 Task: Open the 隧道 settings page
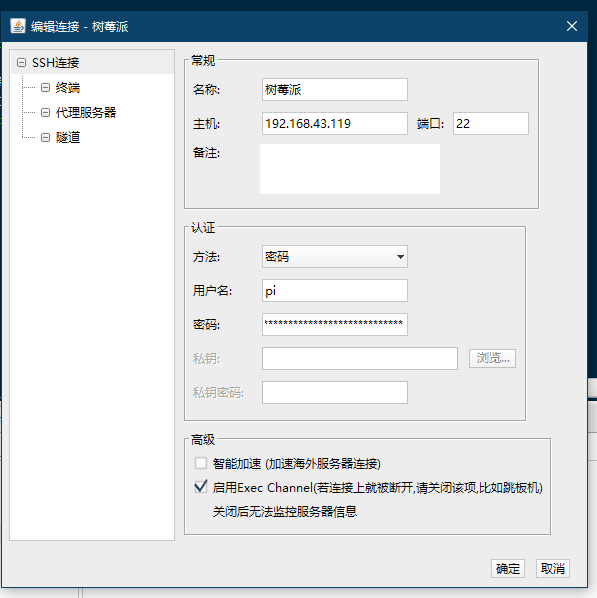[x=68, y=137]
